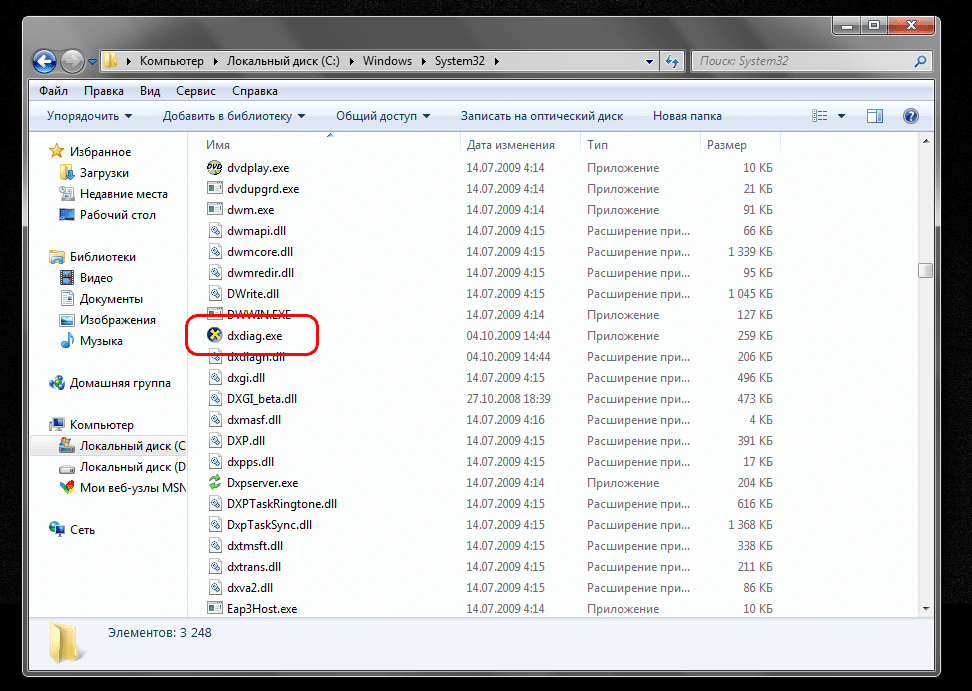The height and width of the screenshot is (691, 972).
Task: Select the Dxpserver.exe sync icon
Action: point(214,482)
